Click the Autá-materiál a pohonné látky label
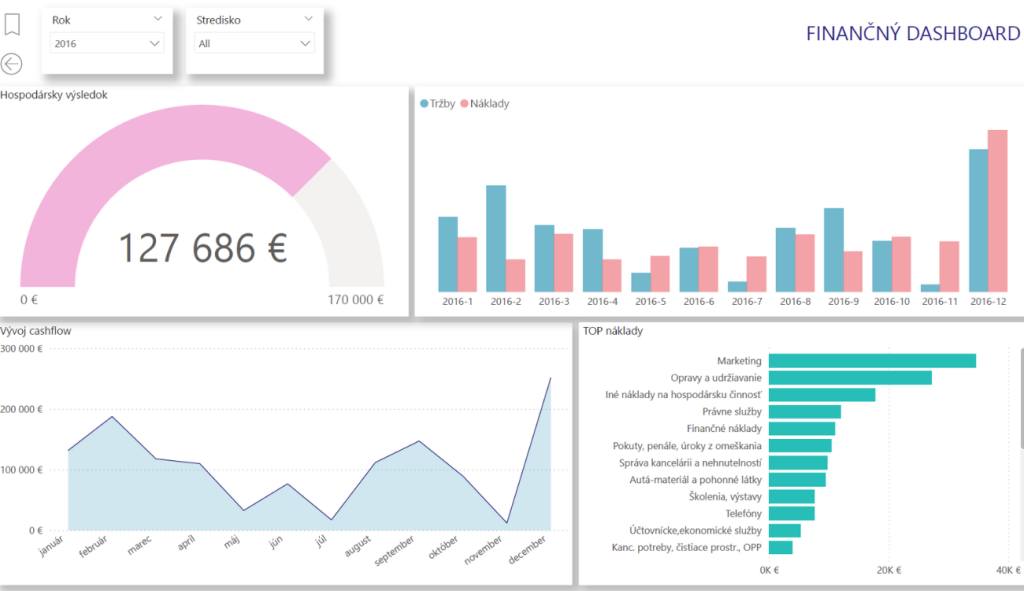This screenshot has width=1024, height=591. point(696,479)
